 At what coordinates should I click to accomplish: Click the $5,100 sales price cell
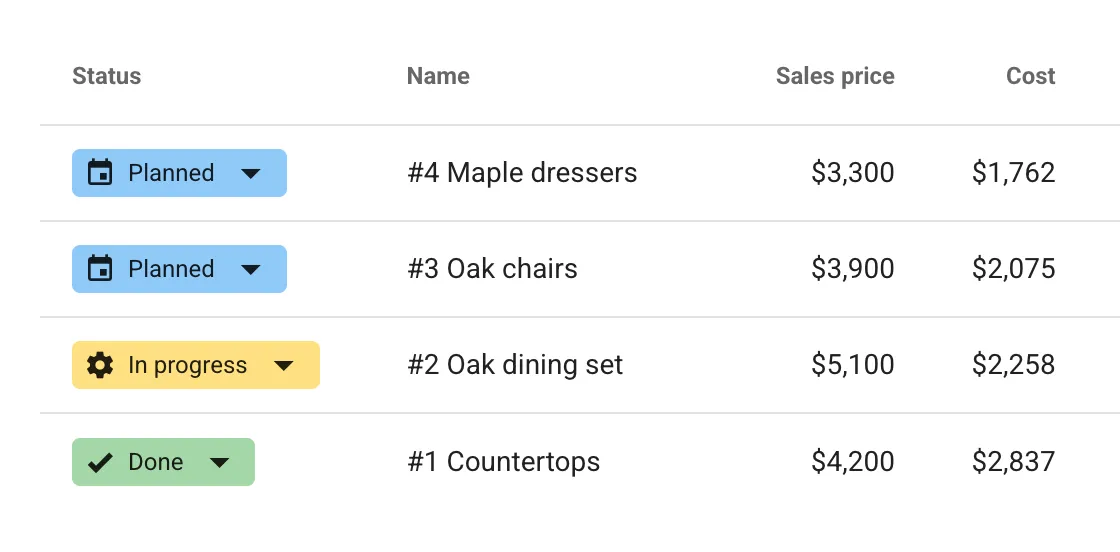point(853,365)
